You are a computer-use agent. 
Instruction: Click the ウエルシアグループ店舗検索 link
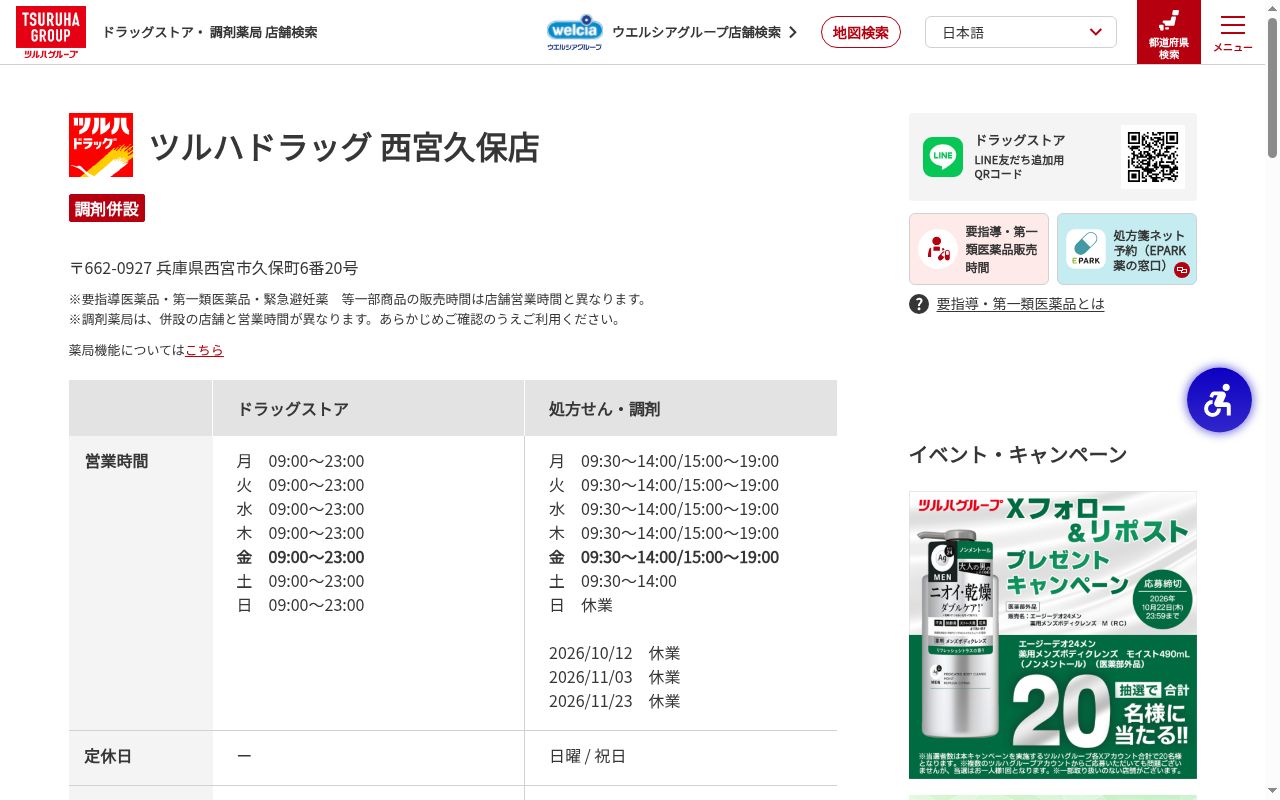[705, 32]
